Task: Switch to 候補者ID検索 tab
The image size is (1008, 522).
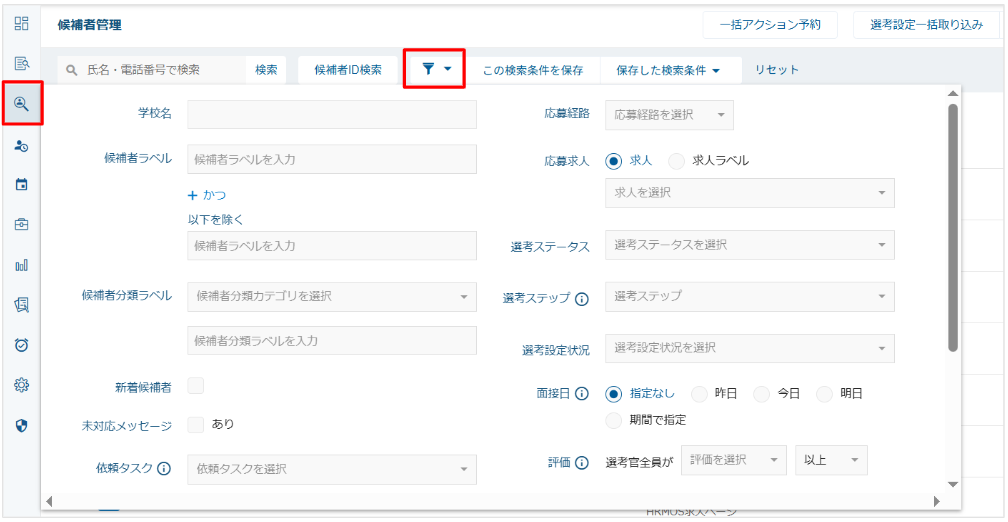Action: pyautogui.click(x=348, y=70)
